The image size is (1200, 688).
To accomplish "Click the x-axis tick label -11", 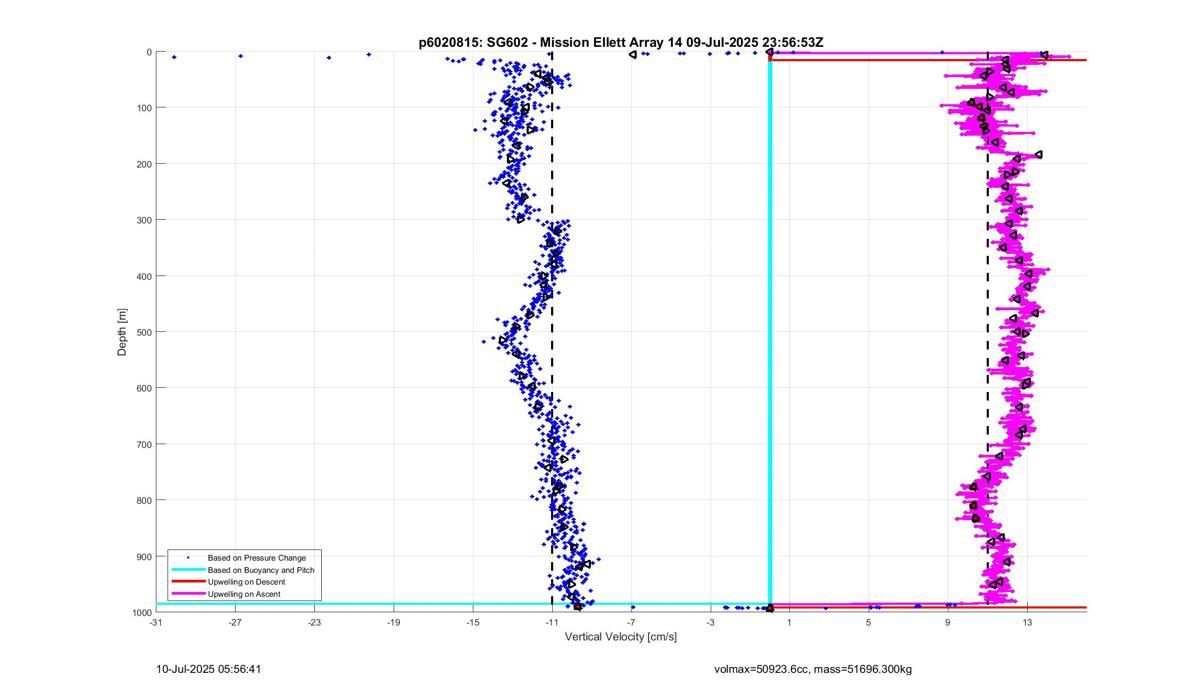I will click(552, 623).
